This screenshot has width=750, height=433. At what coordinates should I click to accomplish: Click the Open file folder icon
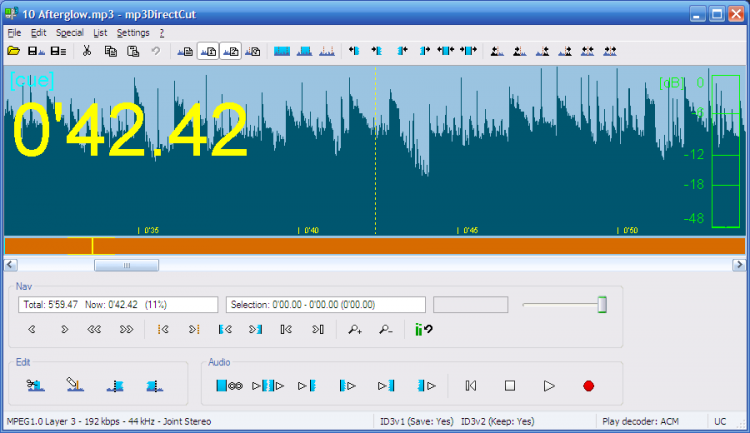click(x=14, y=50)
